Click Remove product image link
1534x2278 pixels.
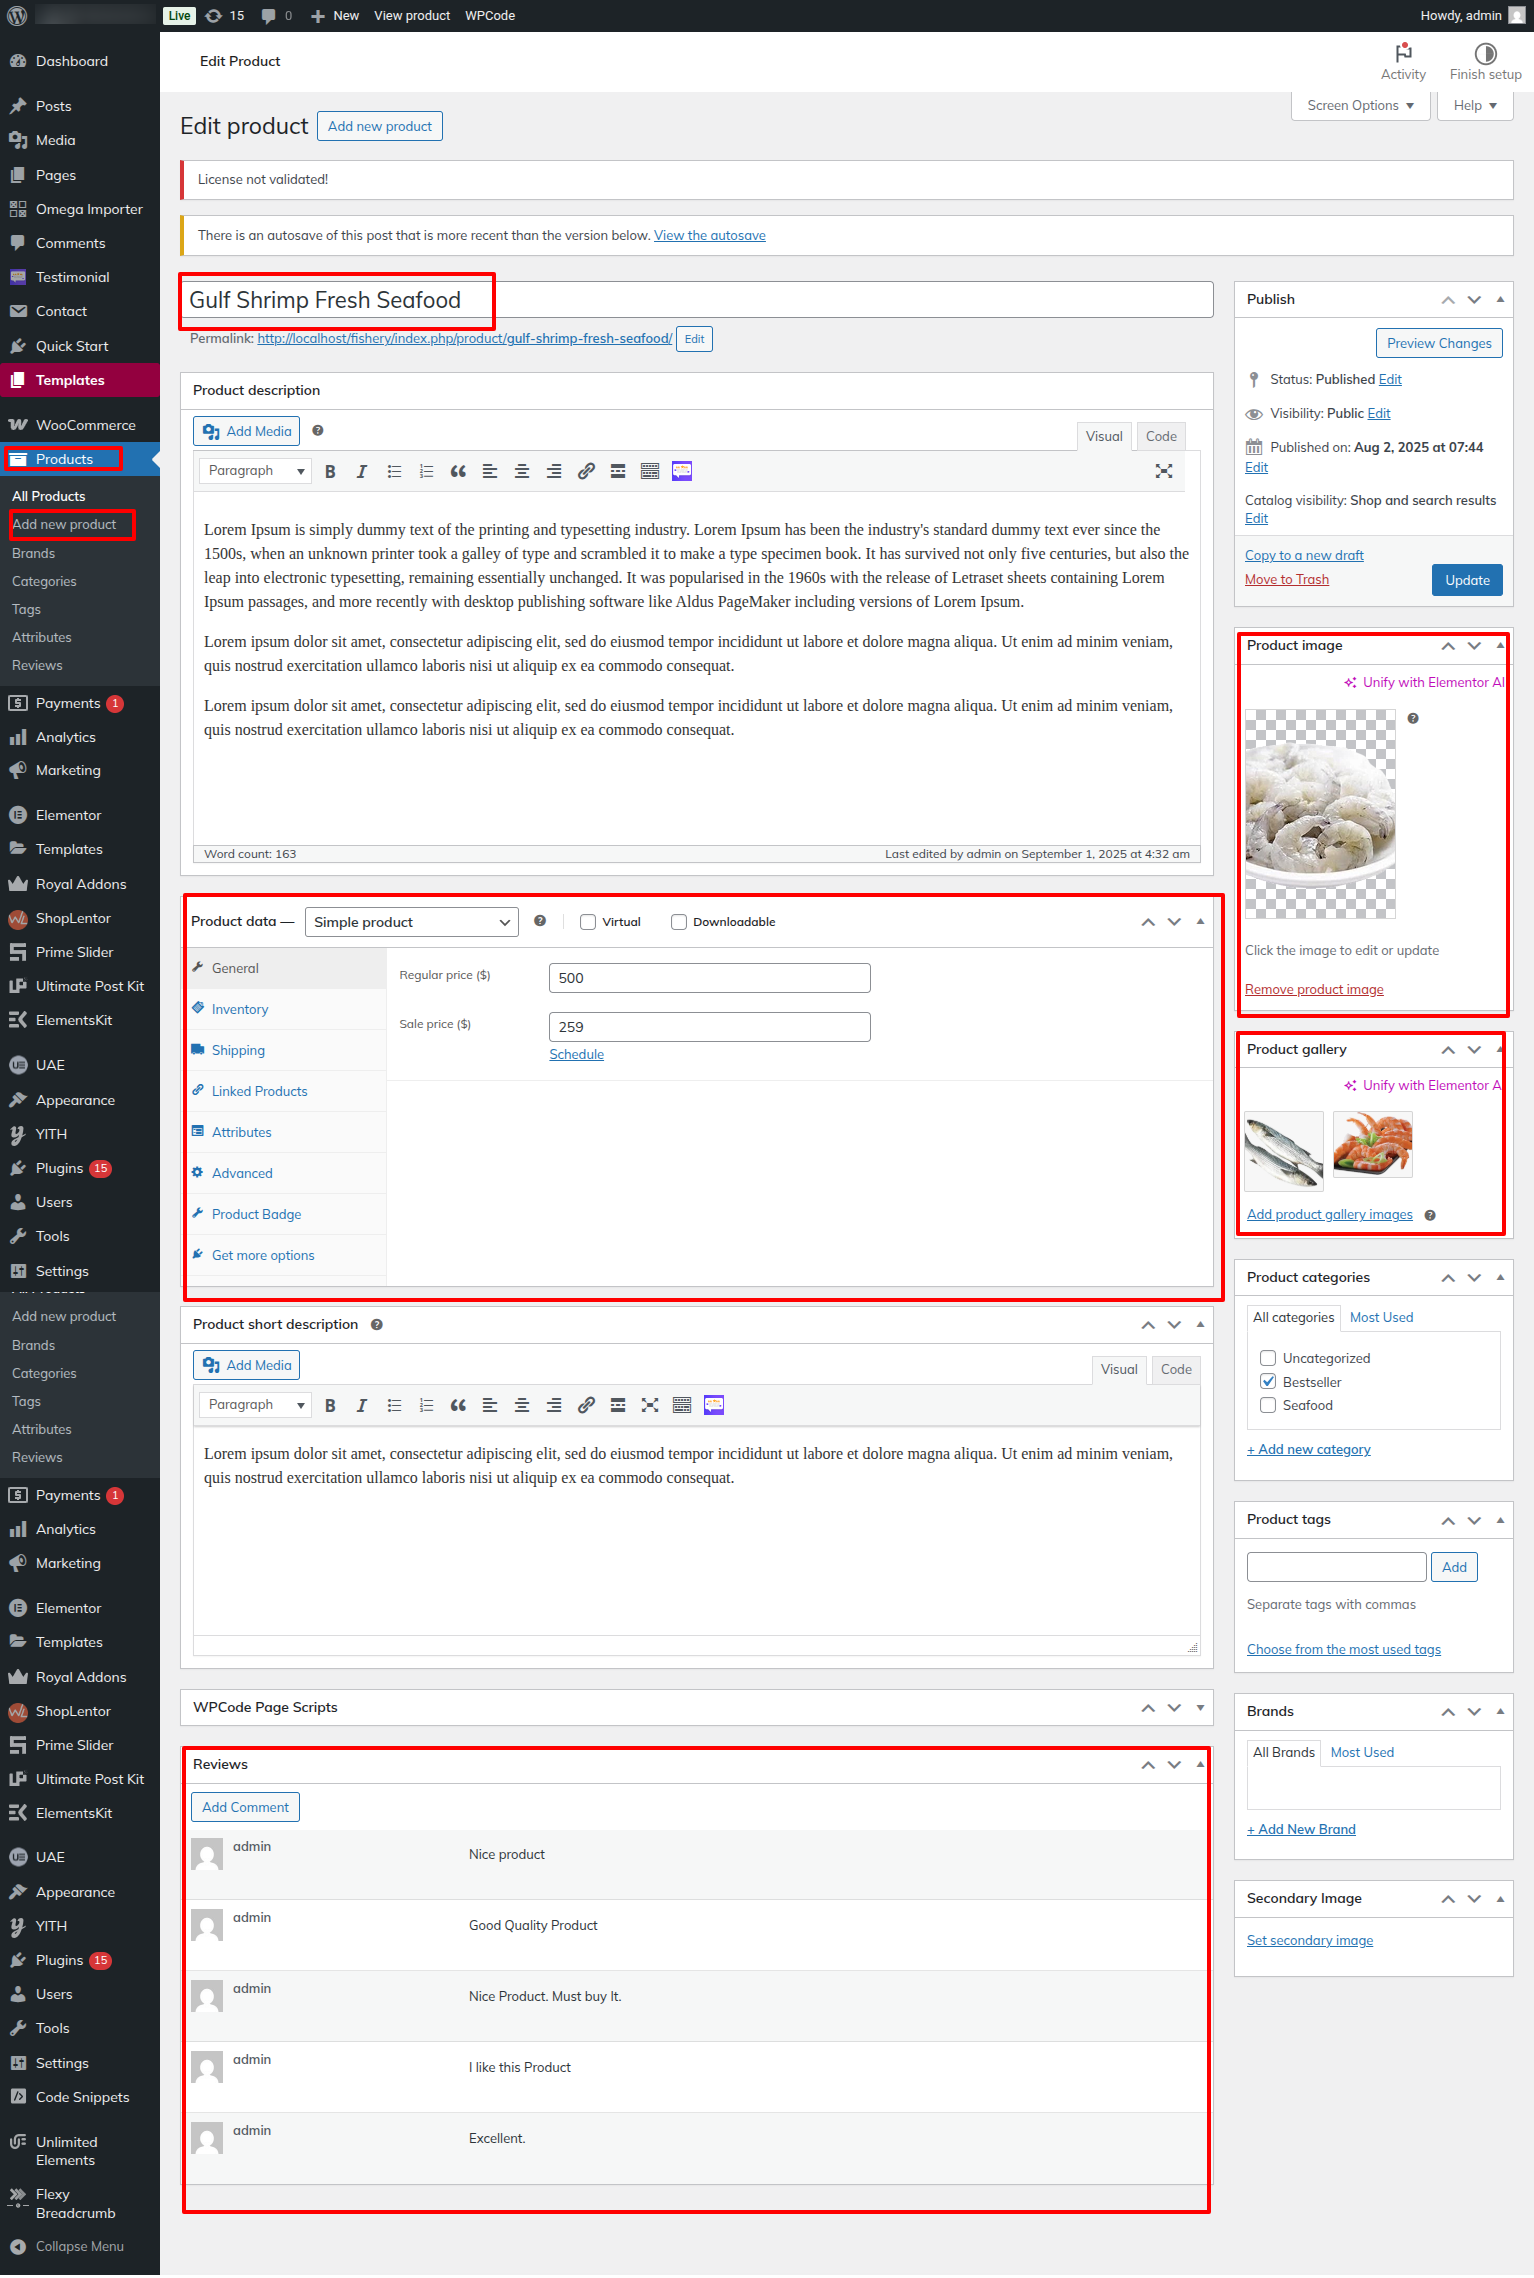click(1314, 989)
